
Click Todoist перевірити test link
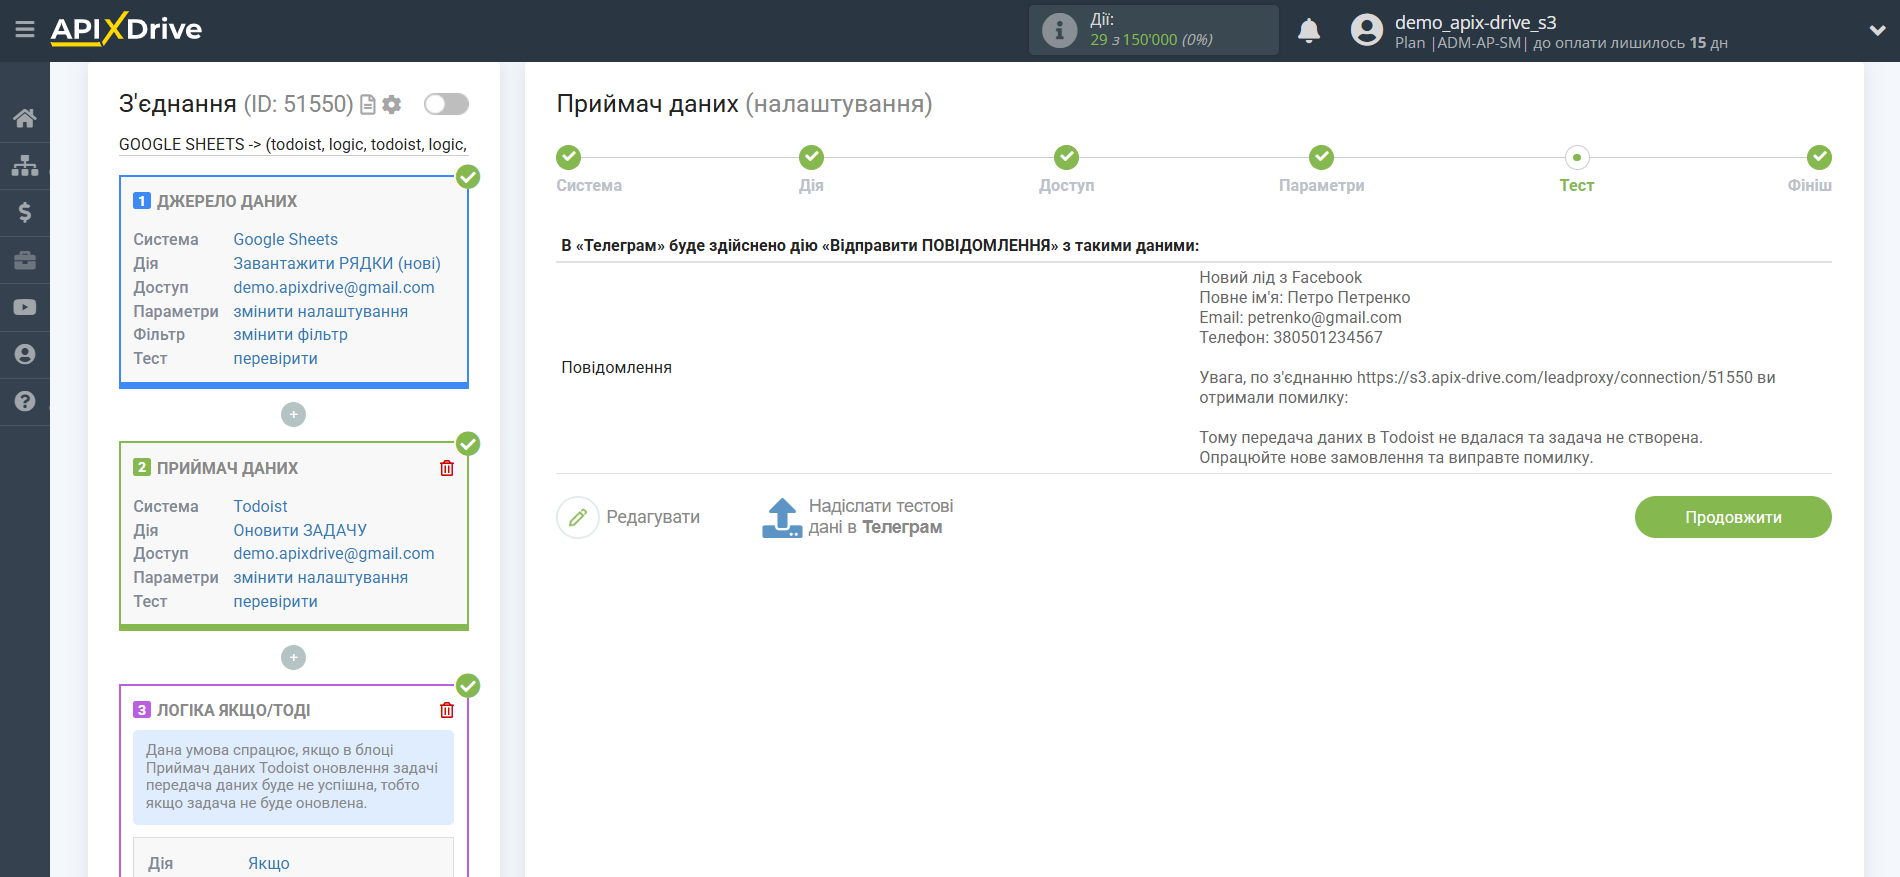point(275,601)
